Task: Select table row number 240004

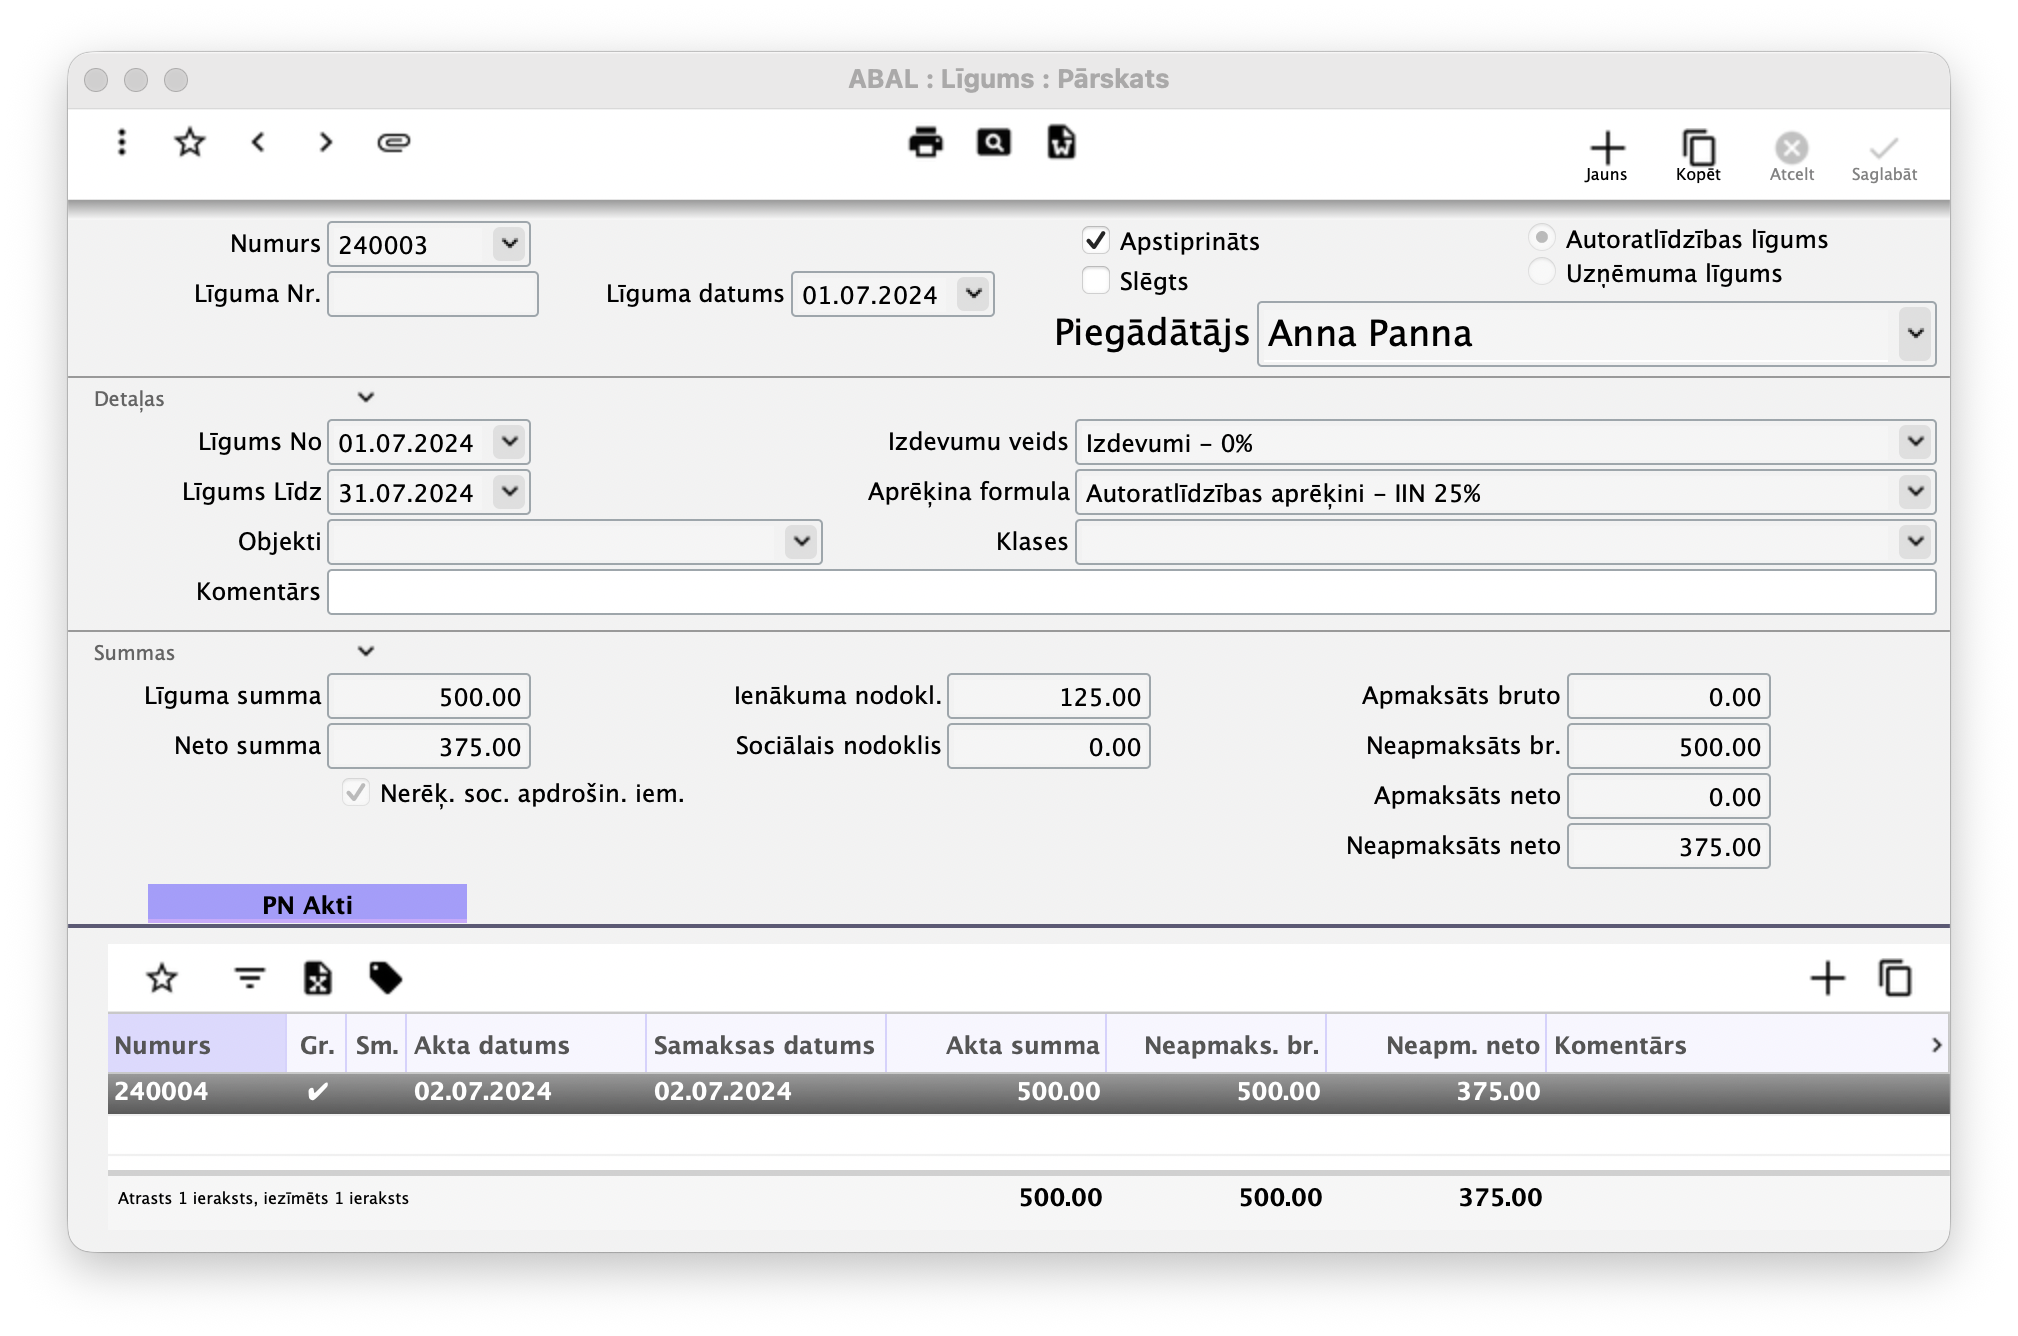Action: coord(1028,1092)
